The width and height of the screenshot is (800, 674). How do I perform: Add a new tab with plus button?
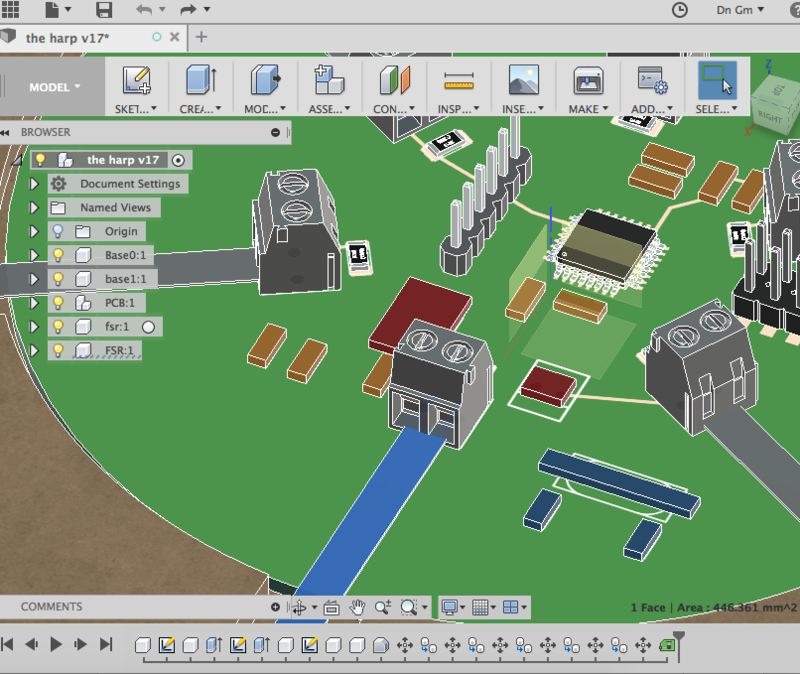click(201, 37)
